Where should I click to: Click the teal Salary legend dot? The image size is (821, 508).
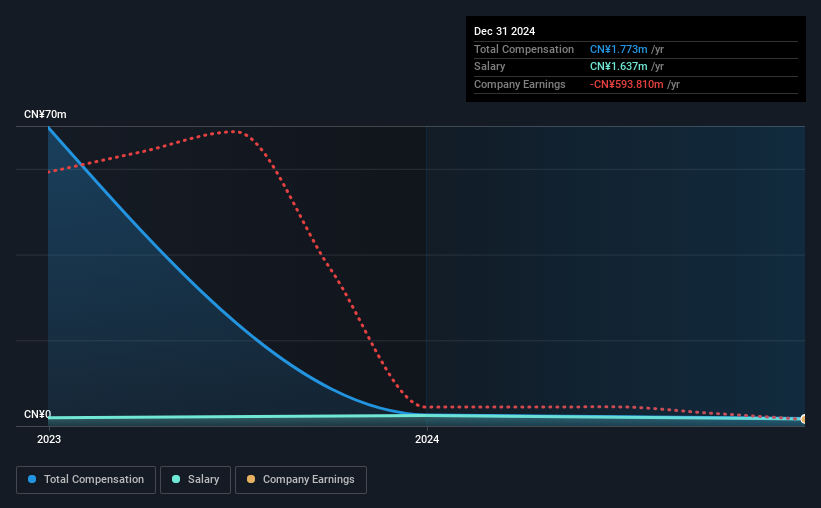pyautogui.click(x=176, y=479)
